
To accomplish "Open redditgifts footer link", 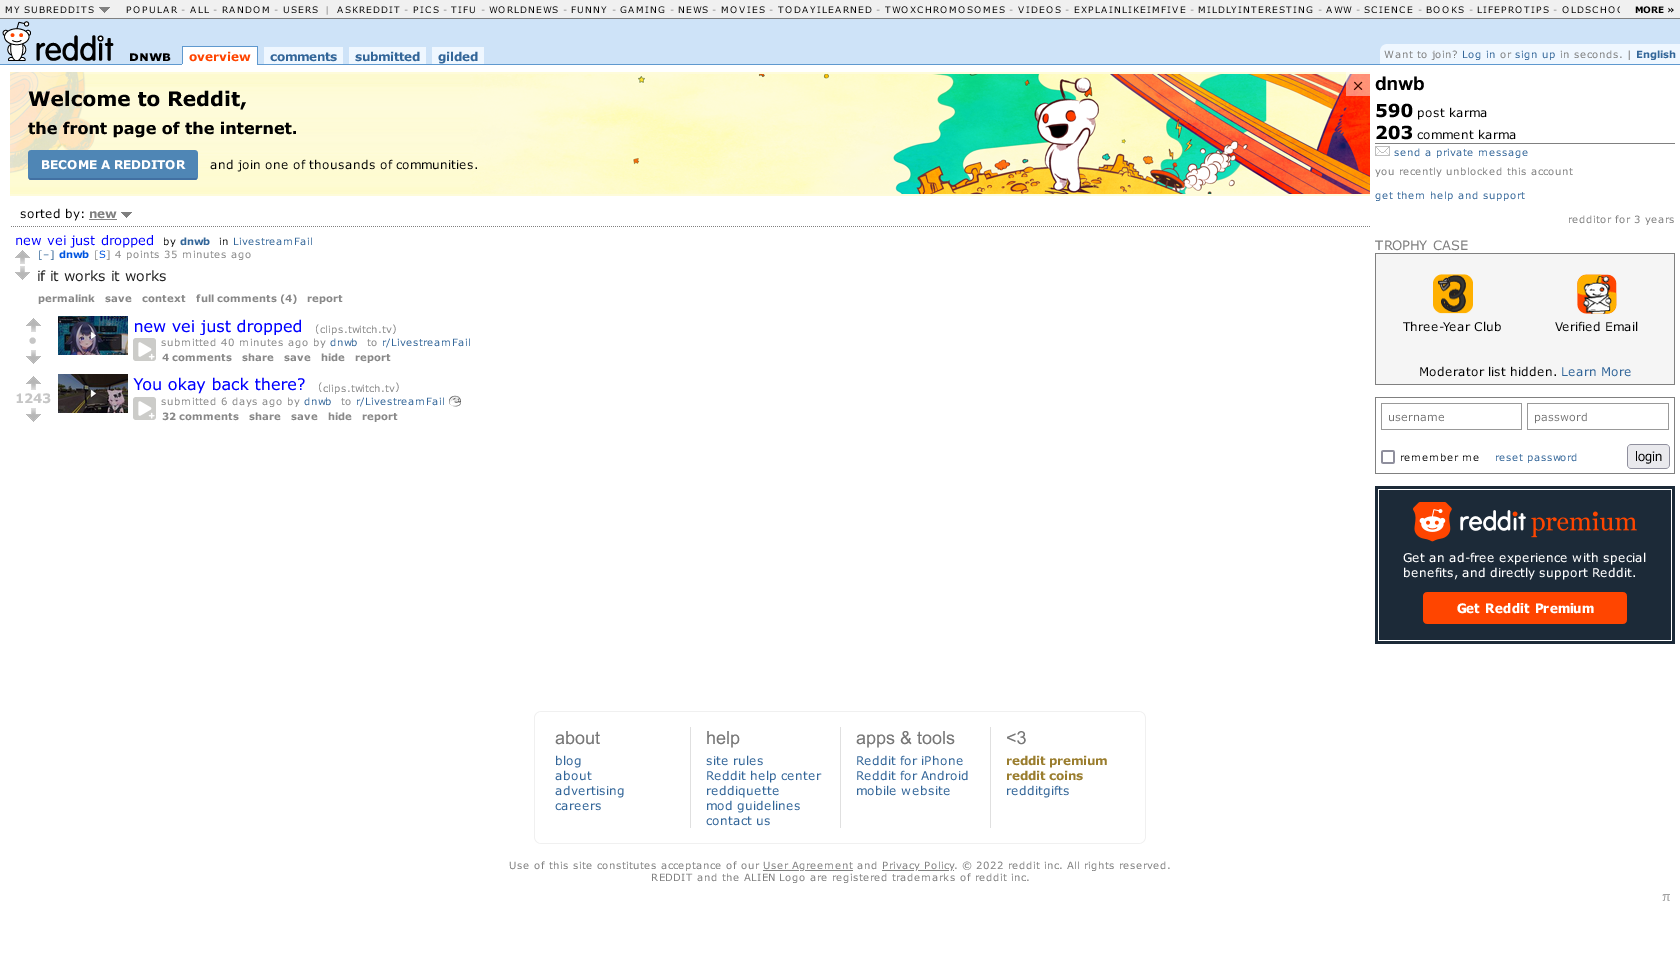I will click(1037, 790).
